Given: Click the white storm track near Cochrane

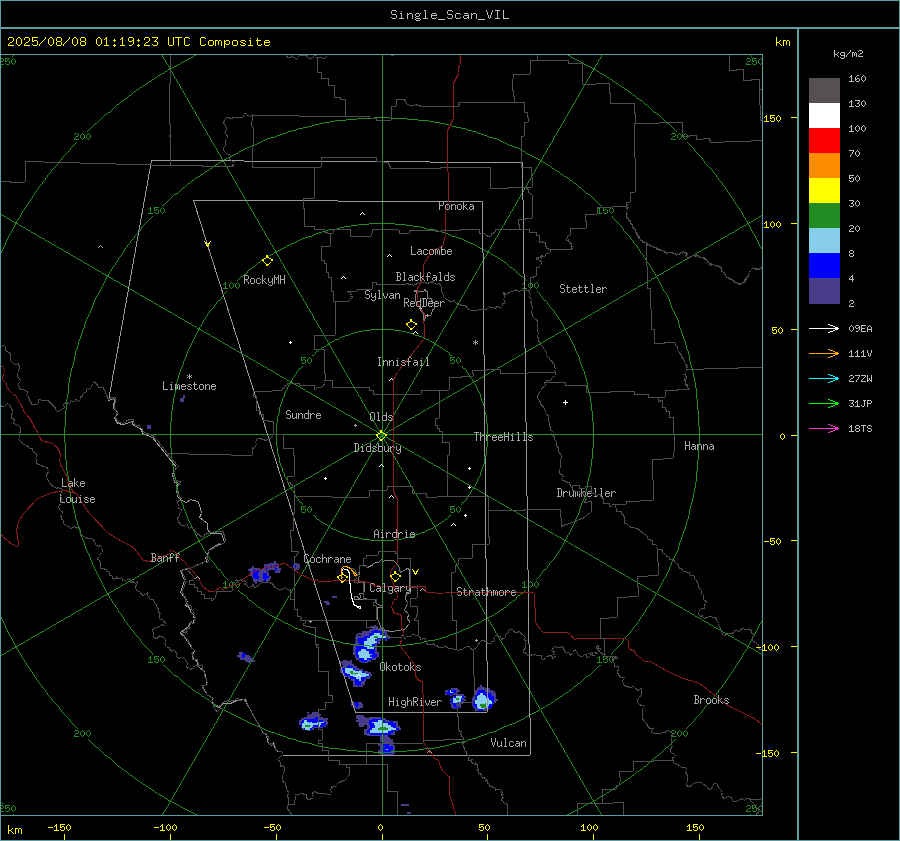Looking at the screenshot, I should tap(351, 588).
